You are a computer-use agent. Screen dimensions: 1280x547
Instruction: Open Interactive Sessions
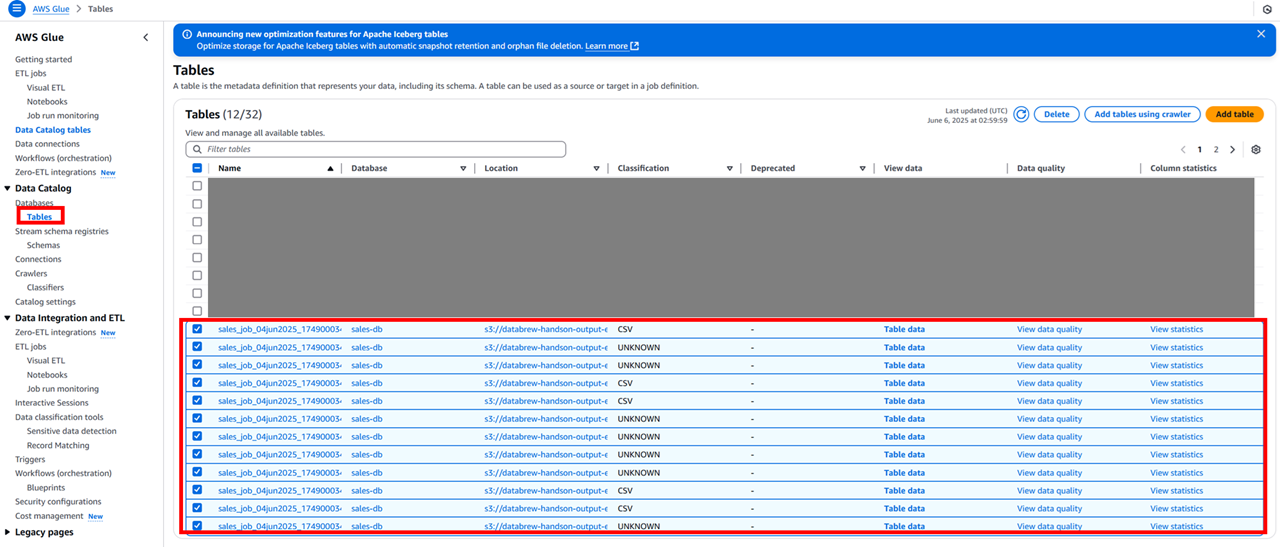point(52,403)
